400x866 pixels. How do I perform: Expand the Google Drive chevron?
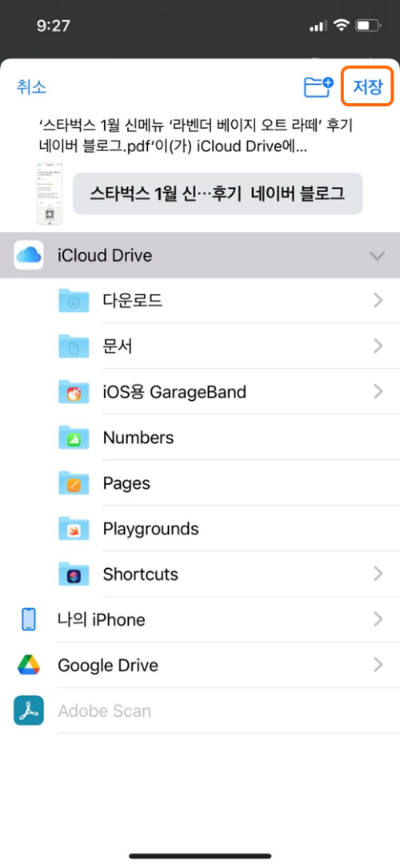pyautogui.click(x=378, y=664)
